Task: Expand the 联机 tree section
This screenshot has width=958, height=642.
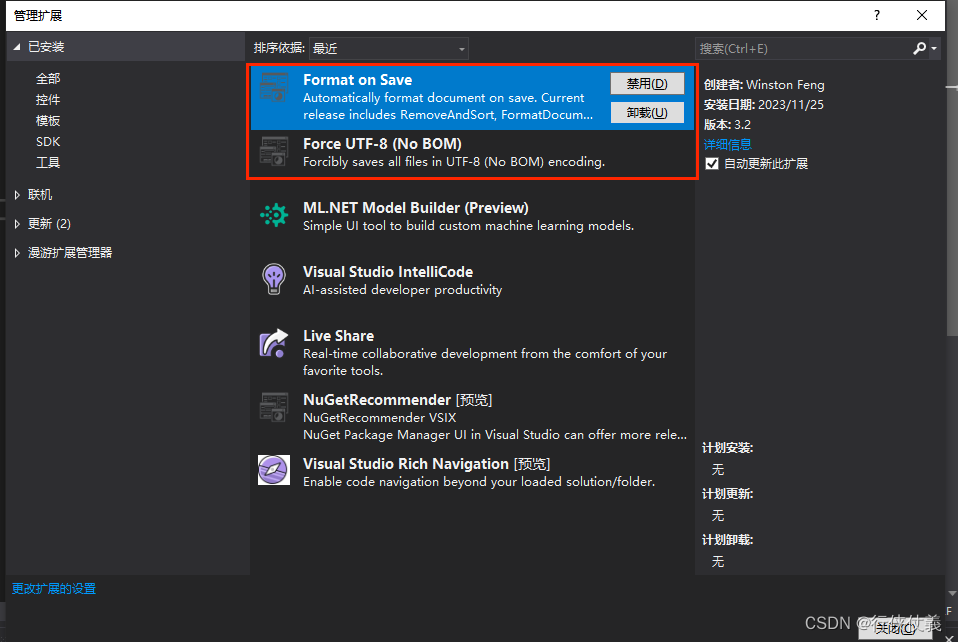Action: [x=17, y=195]
